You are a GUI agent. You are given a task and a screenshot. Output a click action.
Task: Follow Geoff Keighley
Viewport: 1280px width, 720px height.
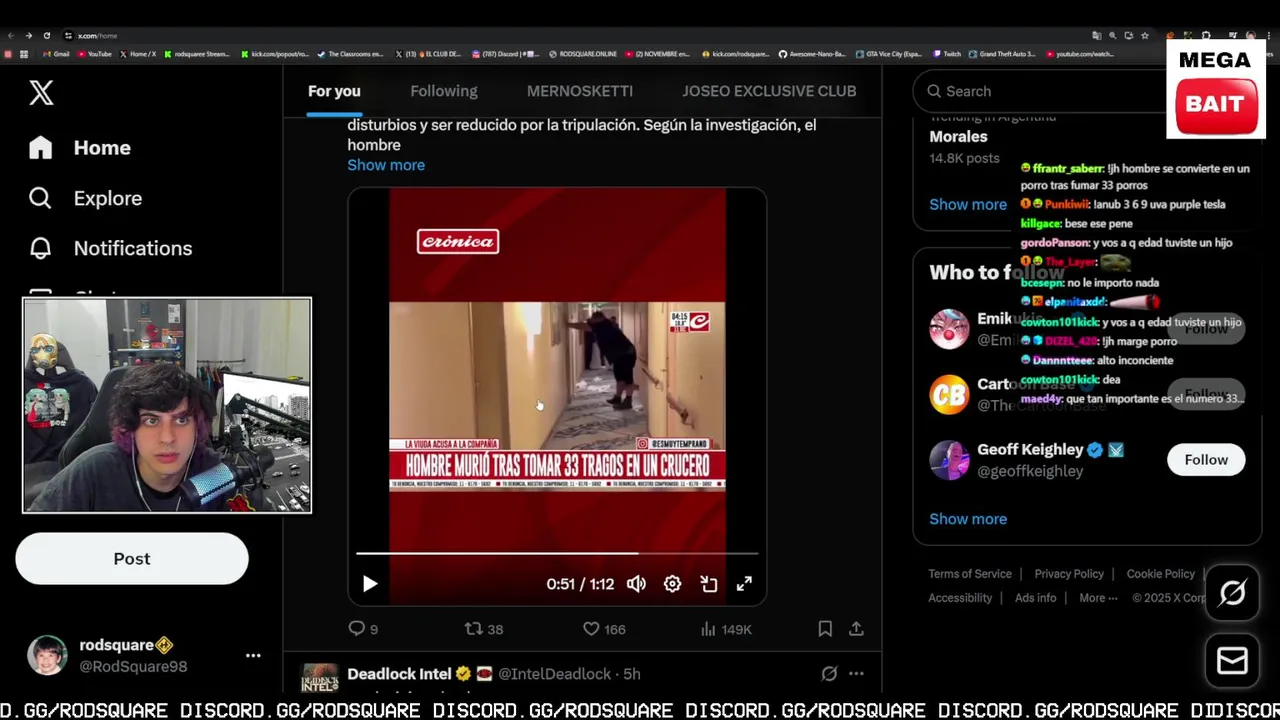[x=1206, y=460]
